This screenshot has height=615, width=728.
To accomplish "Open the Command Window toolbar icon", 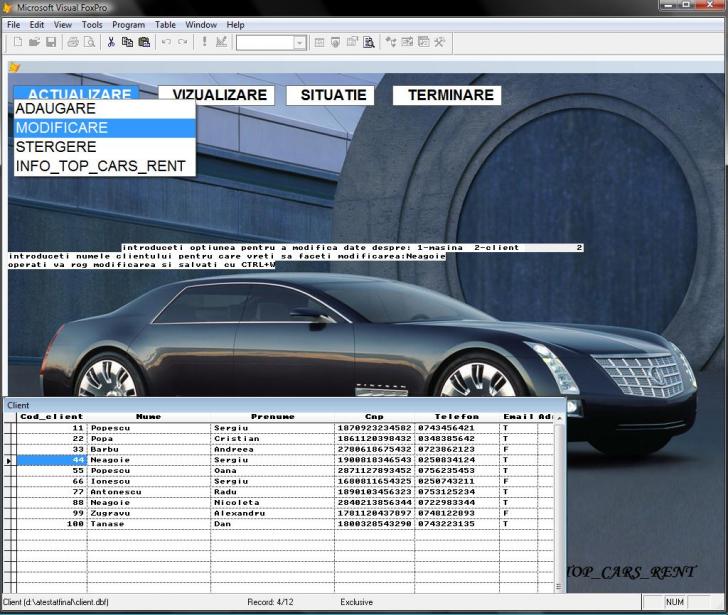I will (x=319, y=42).
